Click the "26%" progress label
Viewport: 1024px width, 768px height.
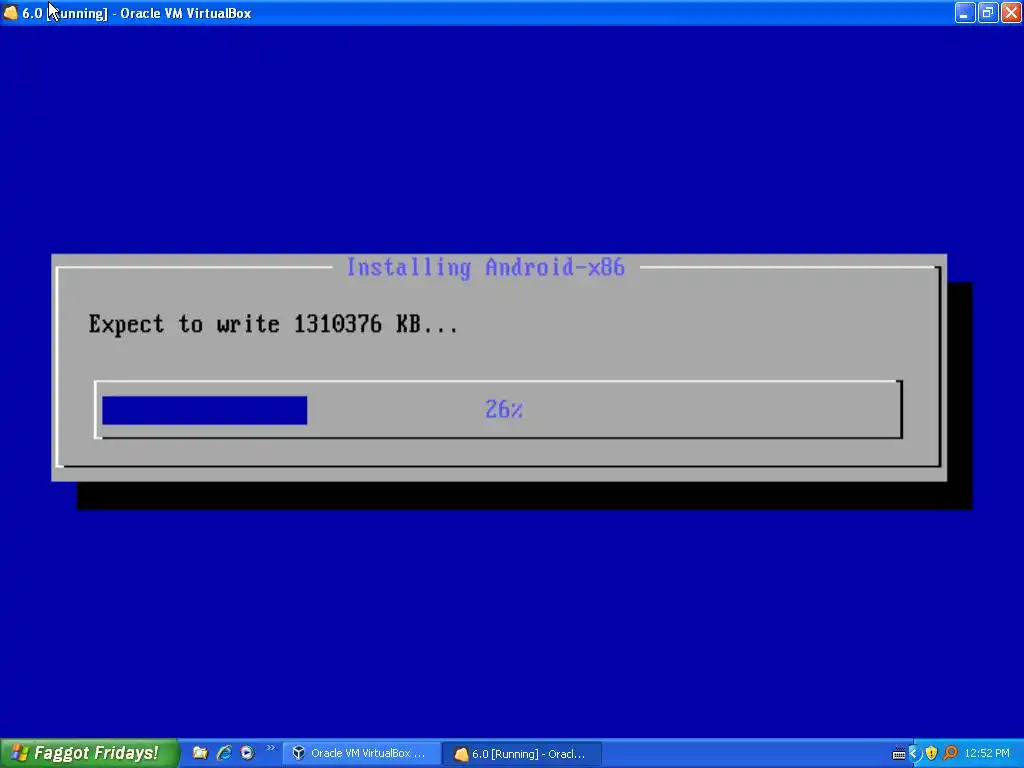coord(504,409)
